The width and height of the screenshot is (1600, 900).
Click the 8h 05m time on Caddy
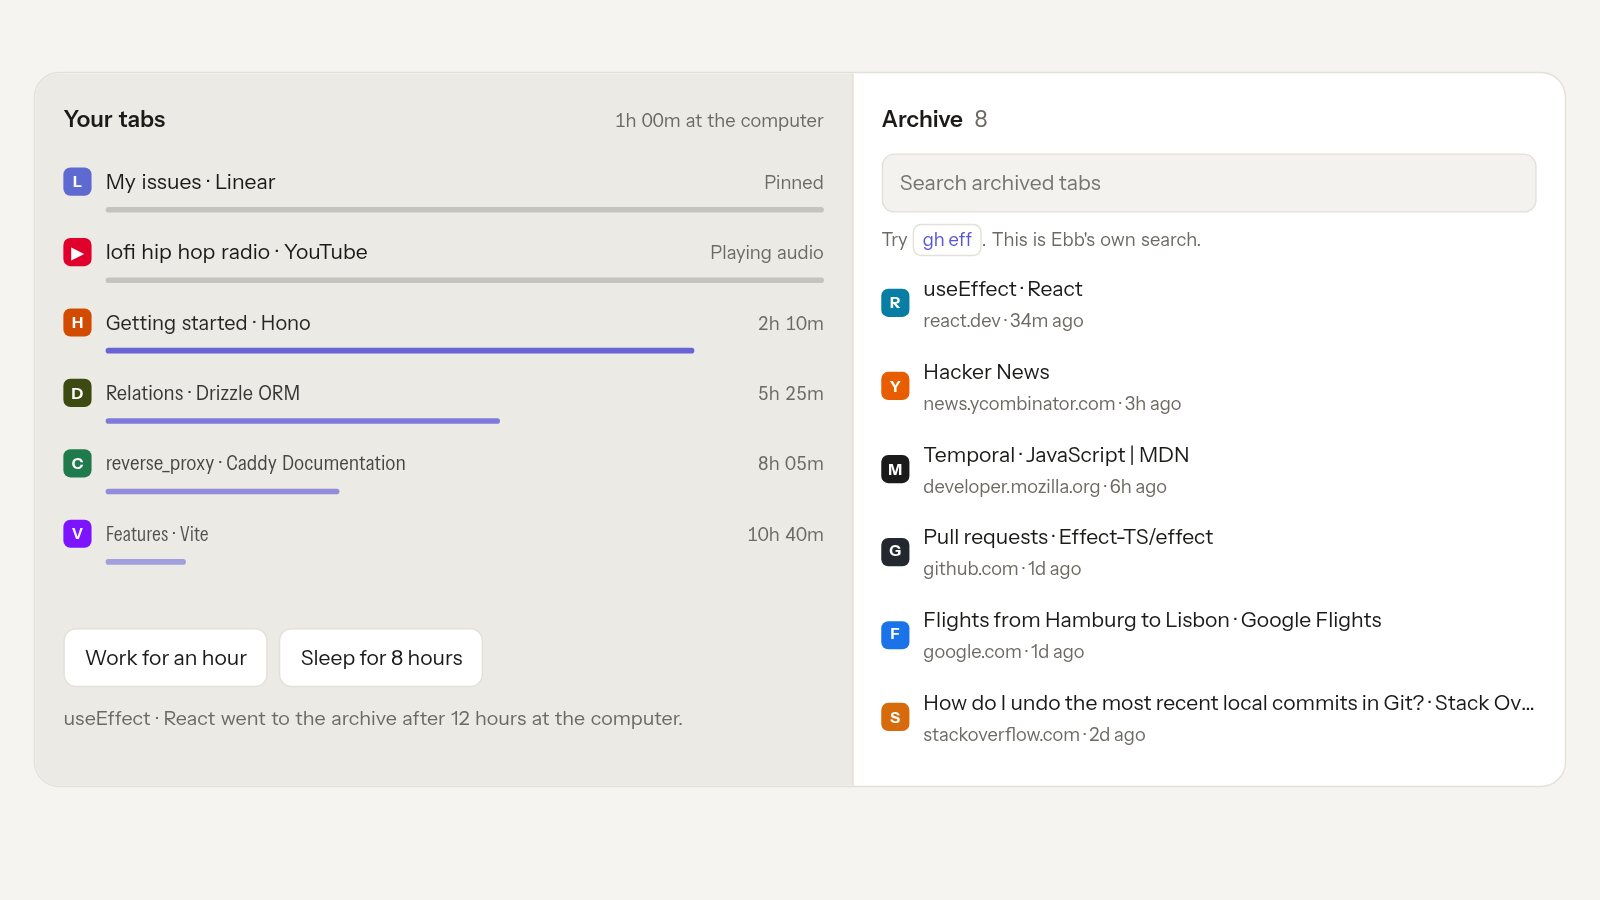[791, 463]
